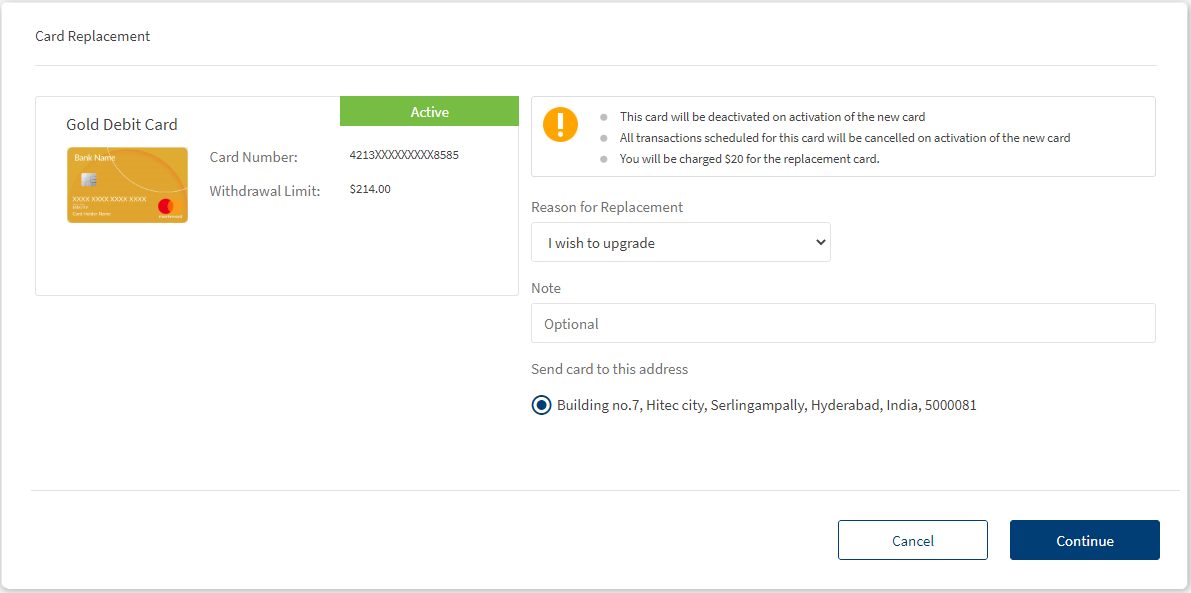Open the Reason for Replacement dropdown
The height and width of the screenshot is (593, 1191).
[x=680, y=243]
